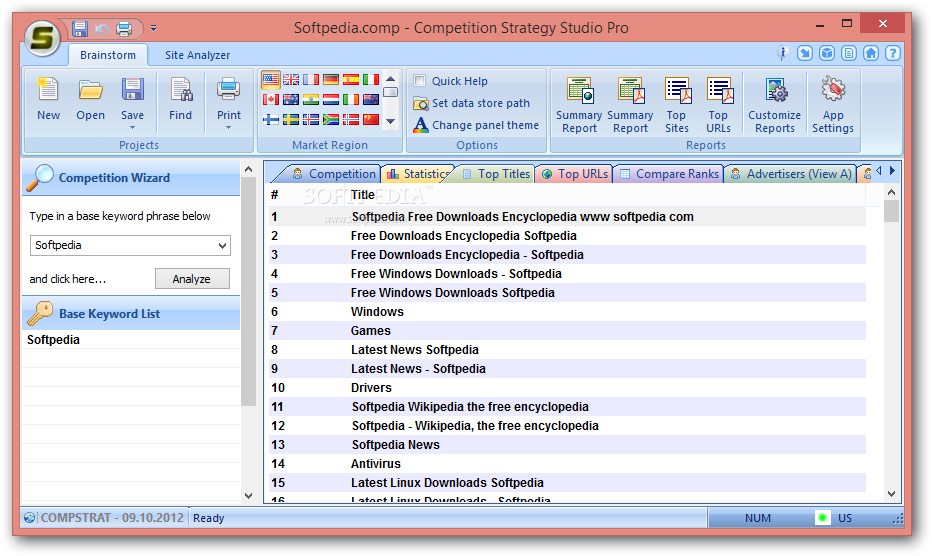
Task: Select the France flag market region
Action: click(311, 80)
